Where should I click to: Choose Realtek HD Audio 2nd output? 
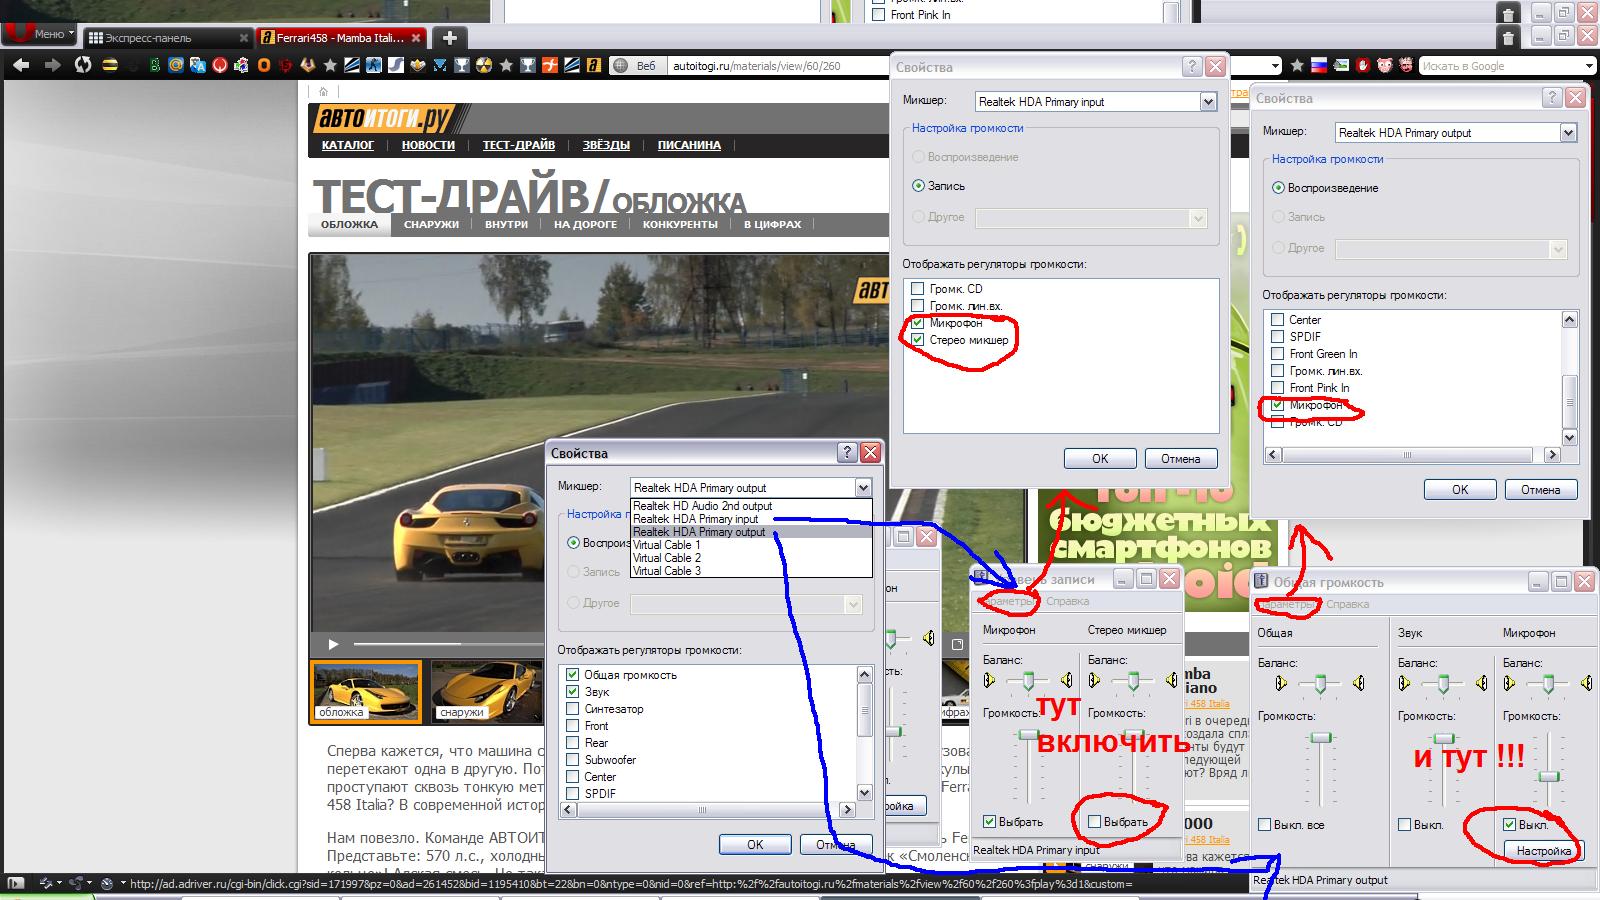703,506
